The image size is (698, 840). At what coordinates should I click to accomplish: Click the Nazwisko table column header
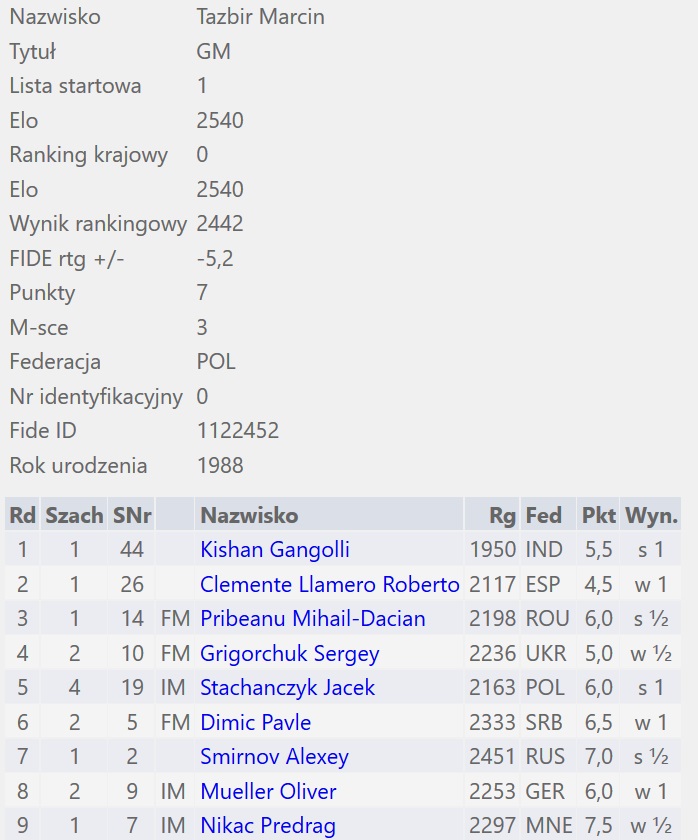tap(249, 515)
